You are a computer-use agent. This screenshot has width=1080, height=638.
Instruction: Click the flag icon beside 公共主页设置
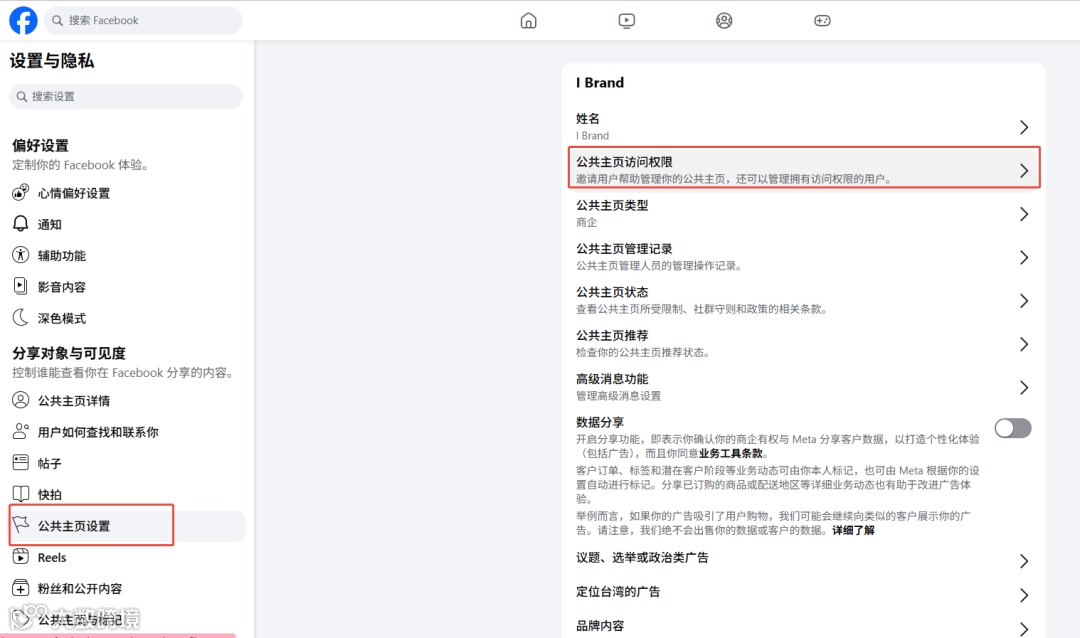pos(21,525)
